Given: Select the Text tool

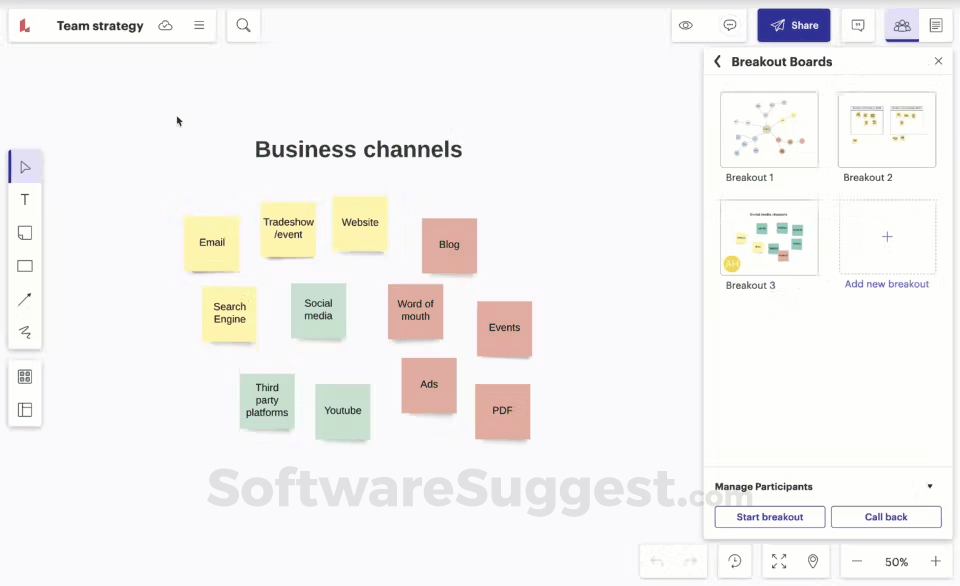Looking at the screenshot, I should coord(25,199).
